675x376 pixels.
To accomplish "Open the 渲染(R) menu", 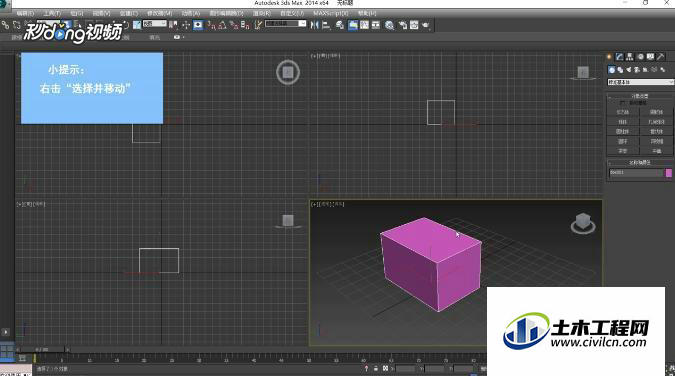I will 262,13.
